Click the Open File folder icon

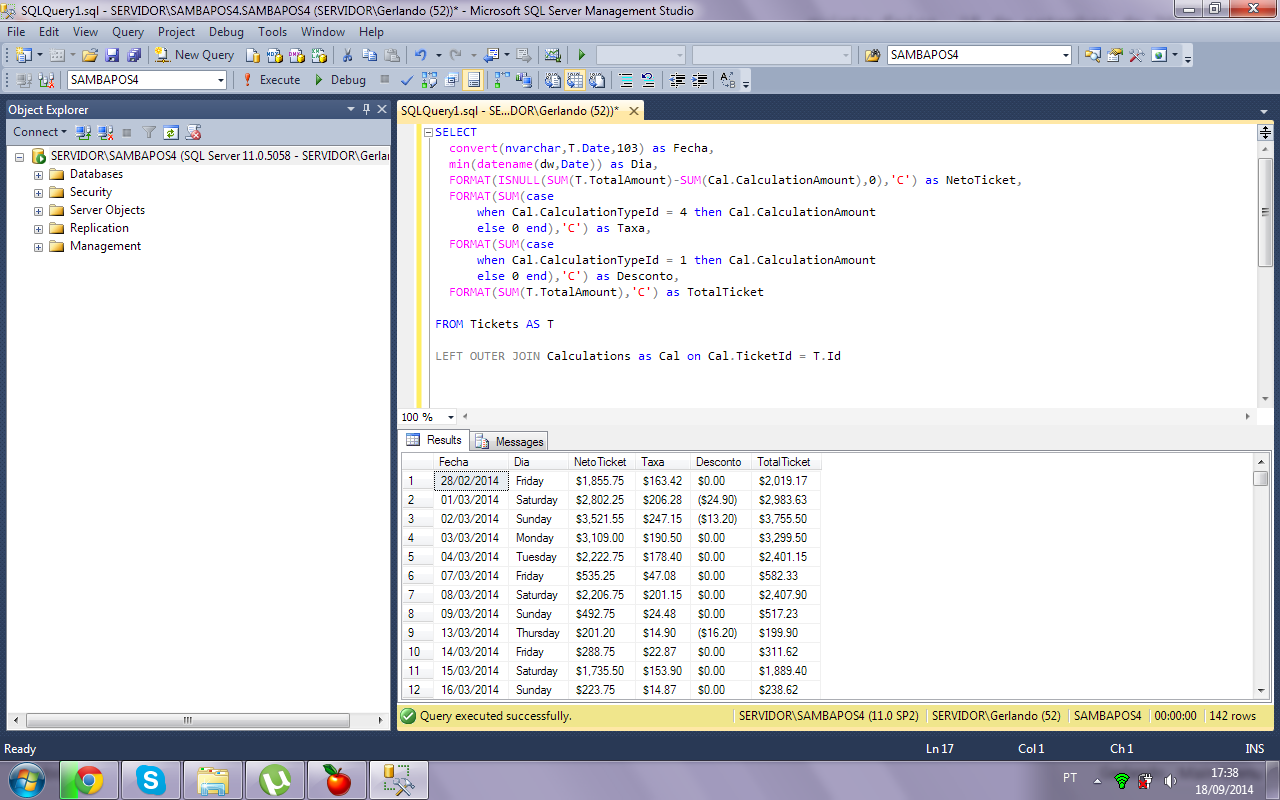(90, 55)
